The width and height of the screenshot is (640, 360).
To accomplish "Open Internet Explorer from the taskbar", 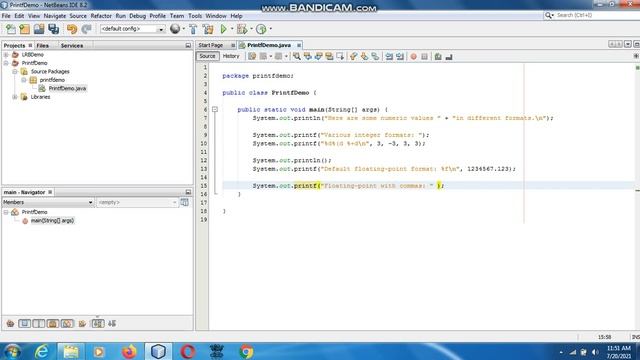I will pos(42,351).
